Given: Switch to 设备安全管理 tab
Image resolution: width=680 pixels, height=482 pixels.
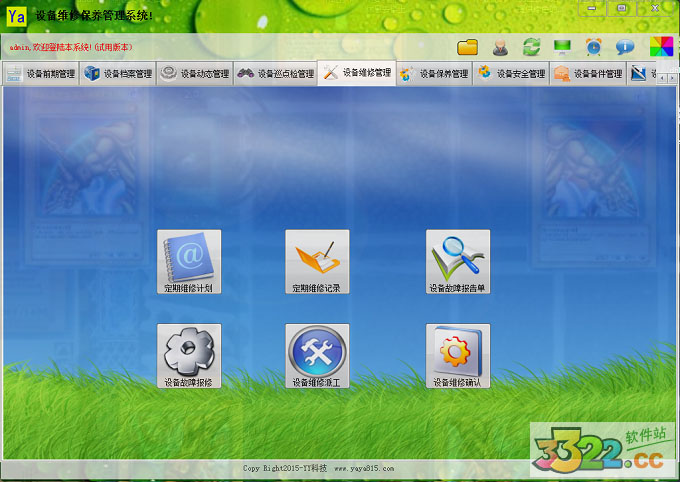Looking at the screenshot, I should point(512,74).
